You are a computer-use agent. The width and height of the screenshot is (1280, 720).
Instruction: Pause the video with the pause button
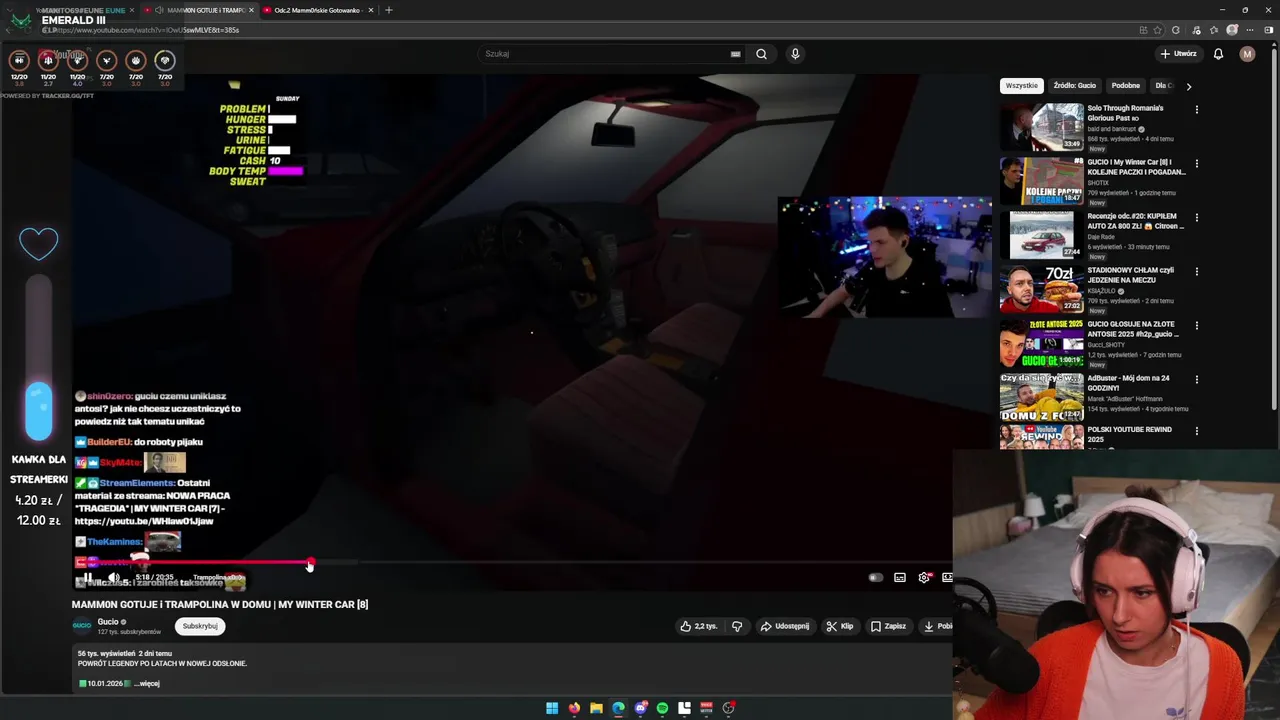click(88, 577)
